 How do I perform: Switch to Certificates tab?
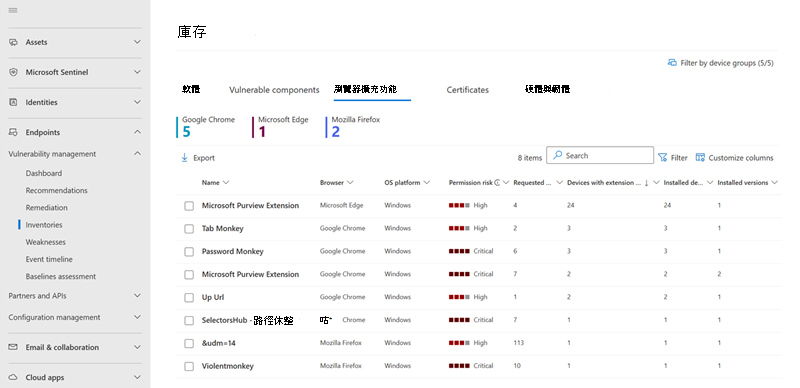point(467,90)
